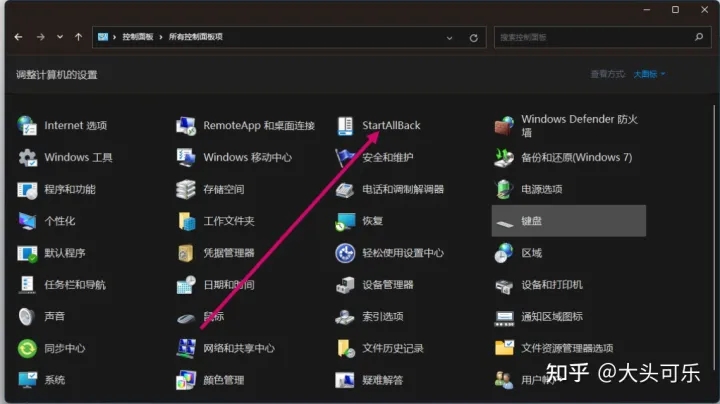Expand address bar history dropdown

click(x=449, y=38)
